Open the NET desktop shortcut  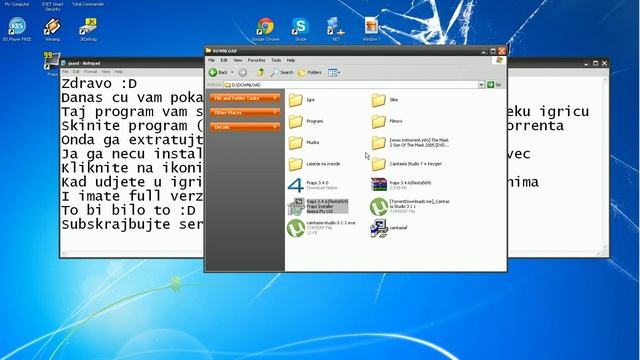point(336,29)
